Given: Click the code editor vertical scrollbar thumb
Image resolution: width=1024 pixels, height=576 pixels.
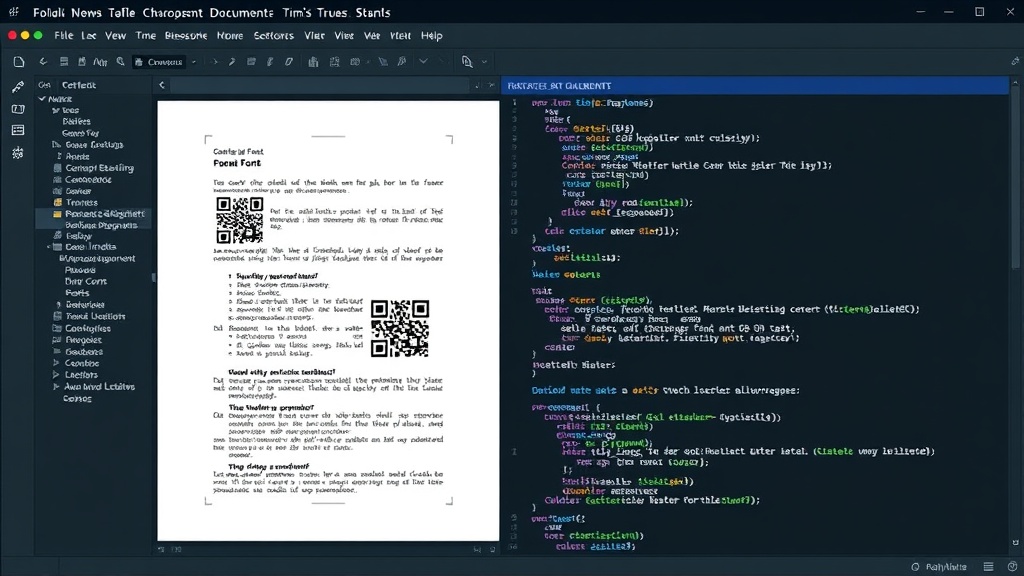Looking at the screenshot, I should click(1016, 176).
